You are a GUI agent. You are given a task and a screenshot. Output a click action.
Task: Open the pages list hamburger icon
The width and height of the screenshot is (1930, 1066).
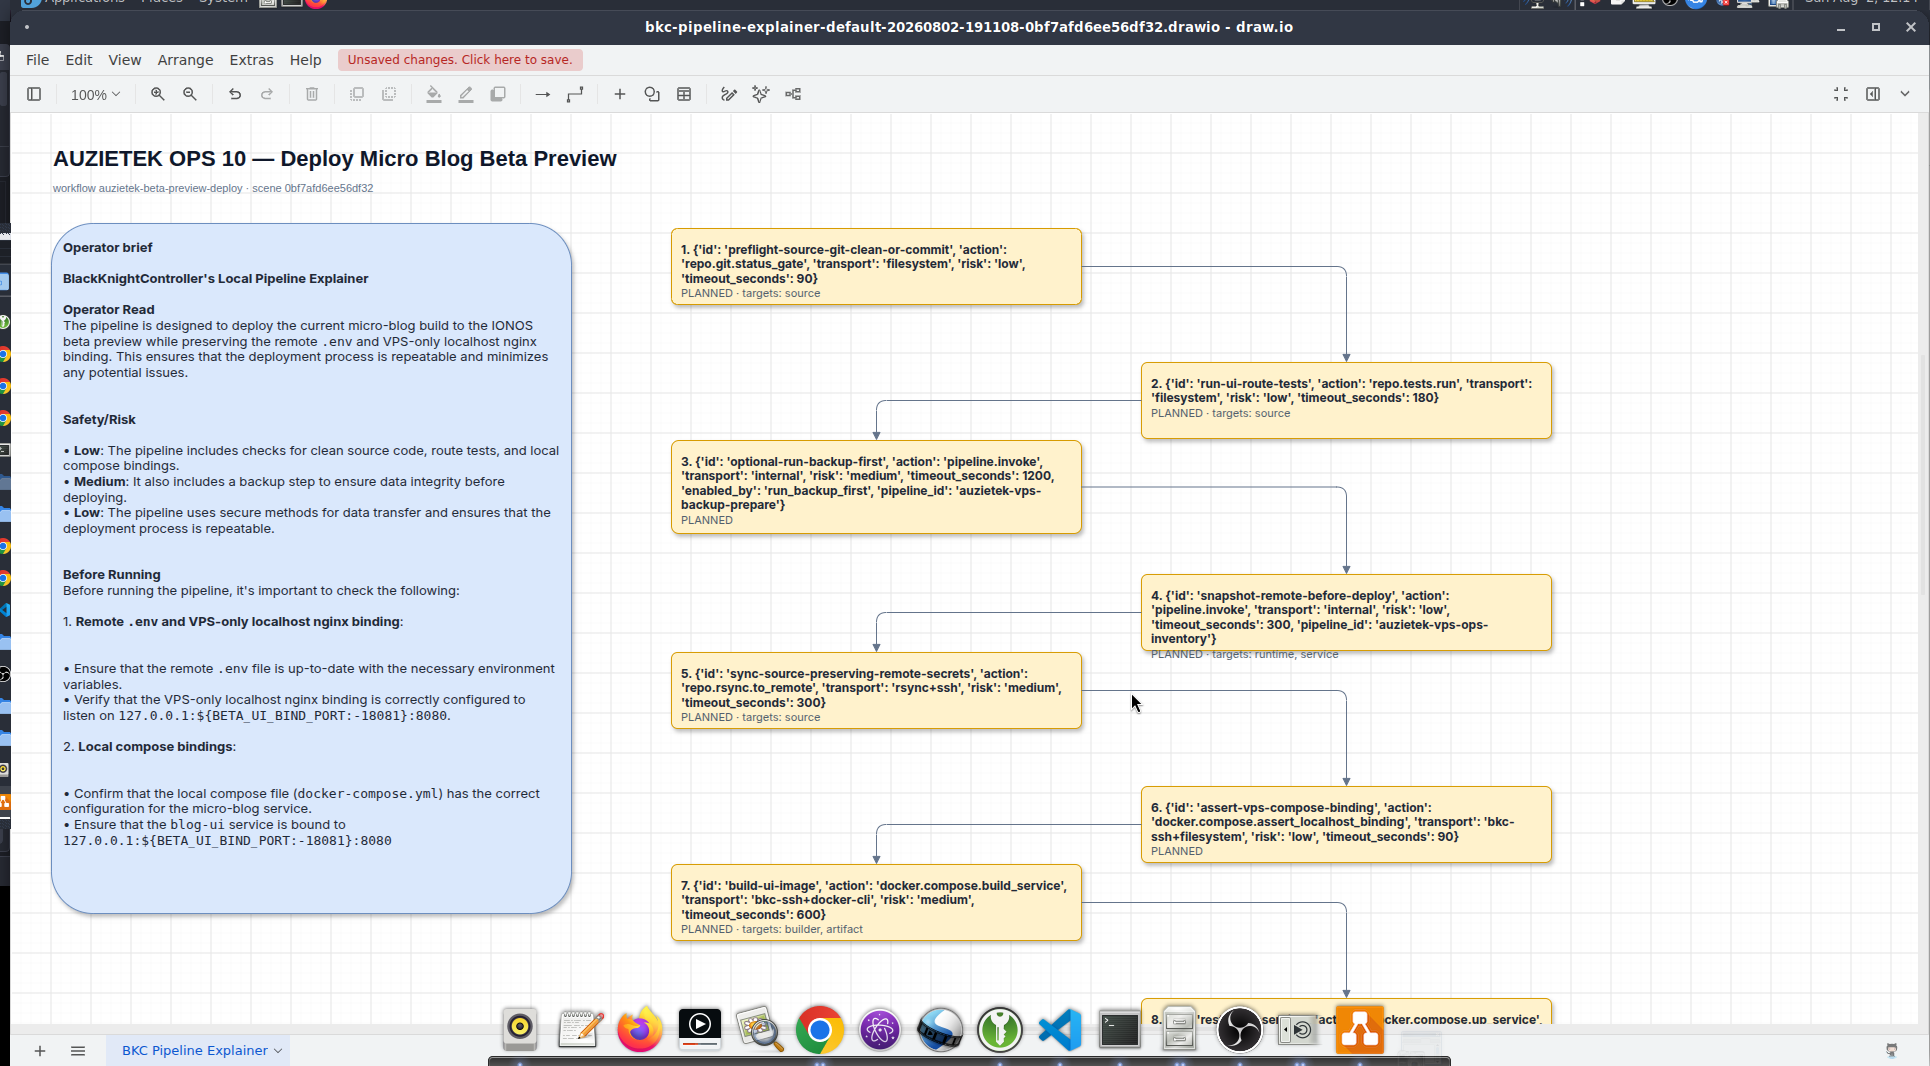pyautogui.click(x=78, y=1050)
